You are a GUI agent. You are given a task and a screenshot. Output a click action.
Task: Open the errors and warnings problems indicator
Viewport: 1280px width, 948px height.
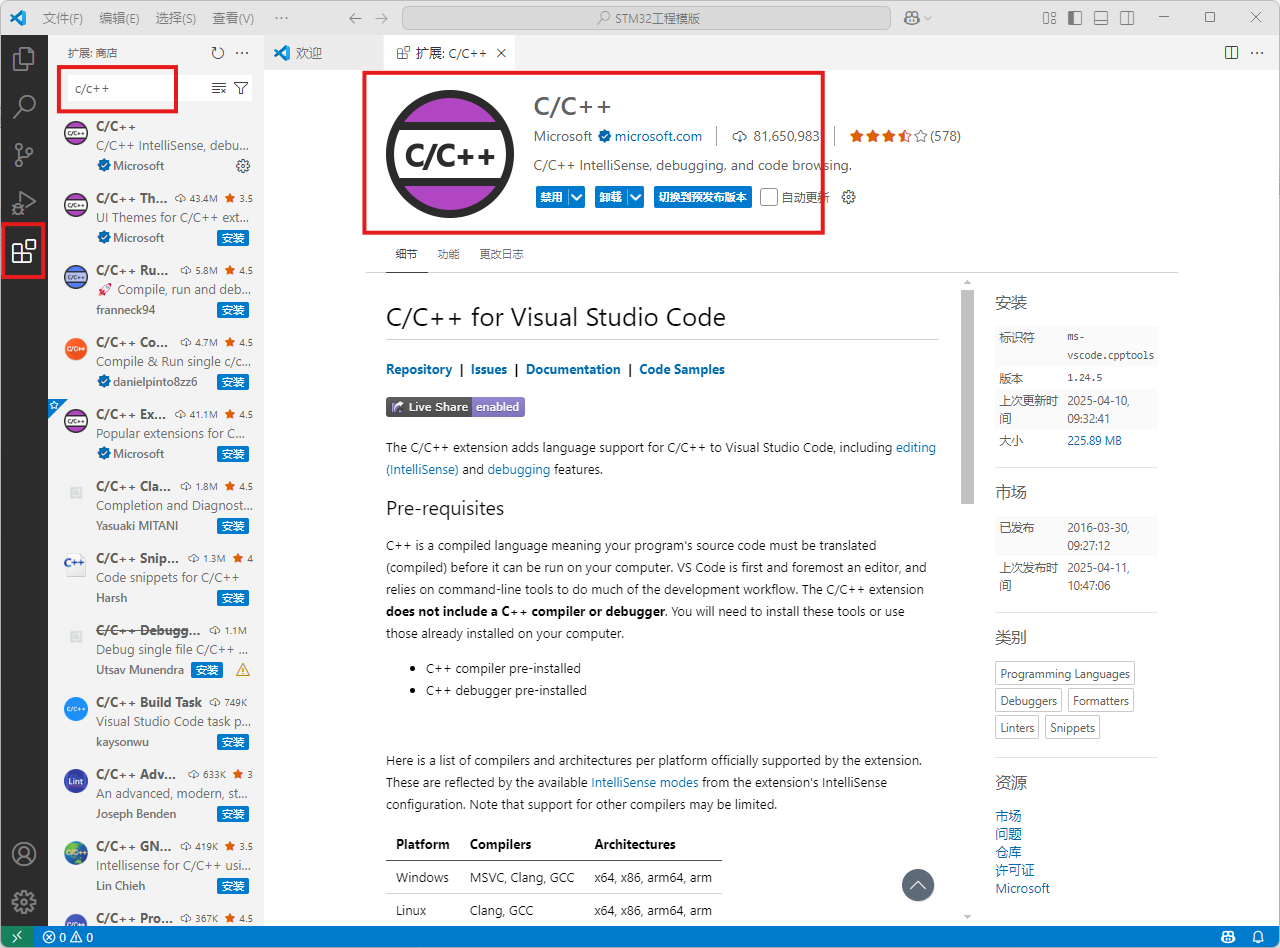(68, 937)
